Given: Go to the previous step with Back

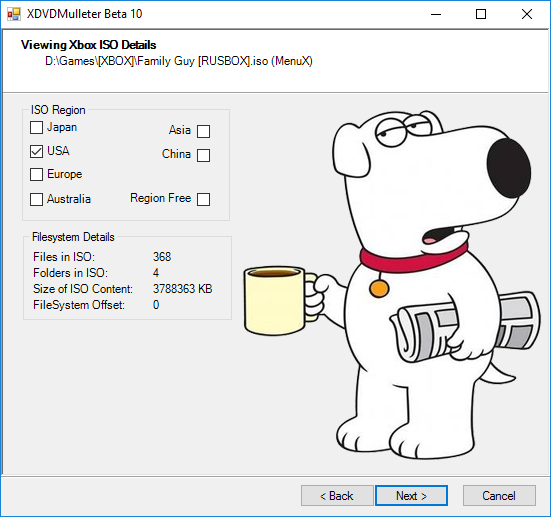Looking at the screenshot, I should point(337,496).
